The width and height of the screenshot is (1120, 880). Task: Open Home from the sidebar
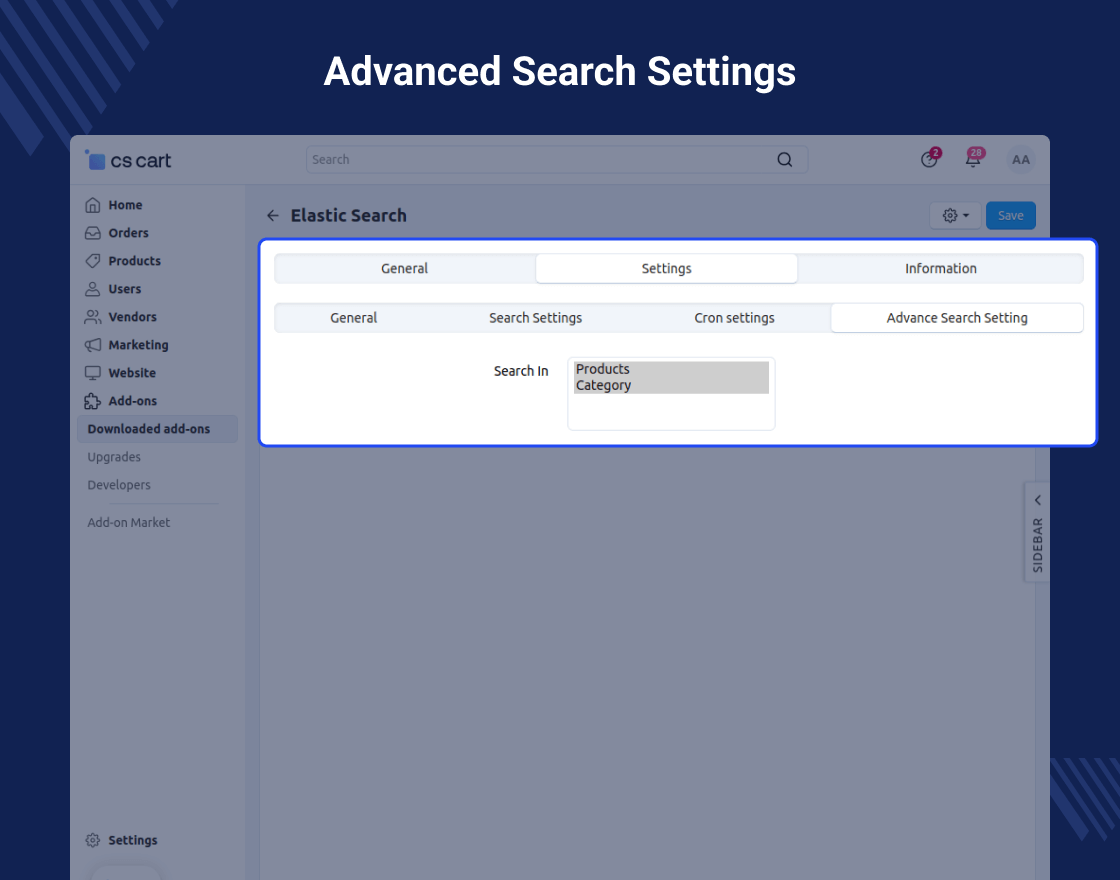[x=125, y=205]
